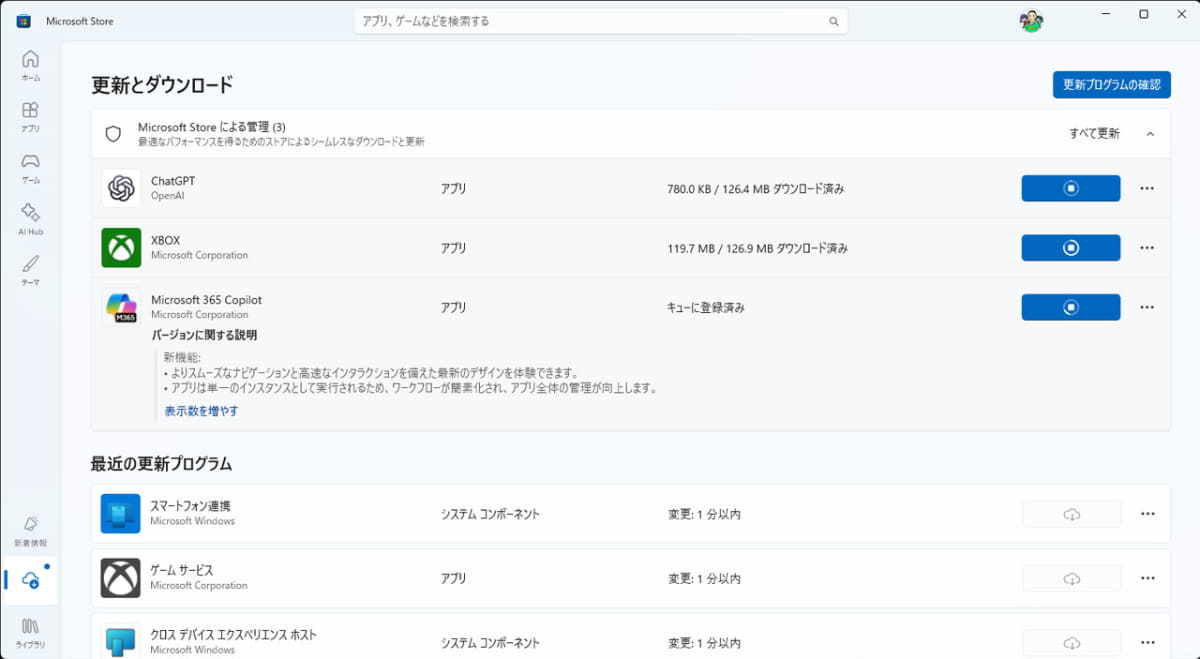Open more options for ChatGPT row

1147,188
